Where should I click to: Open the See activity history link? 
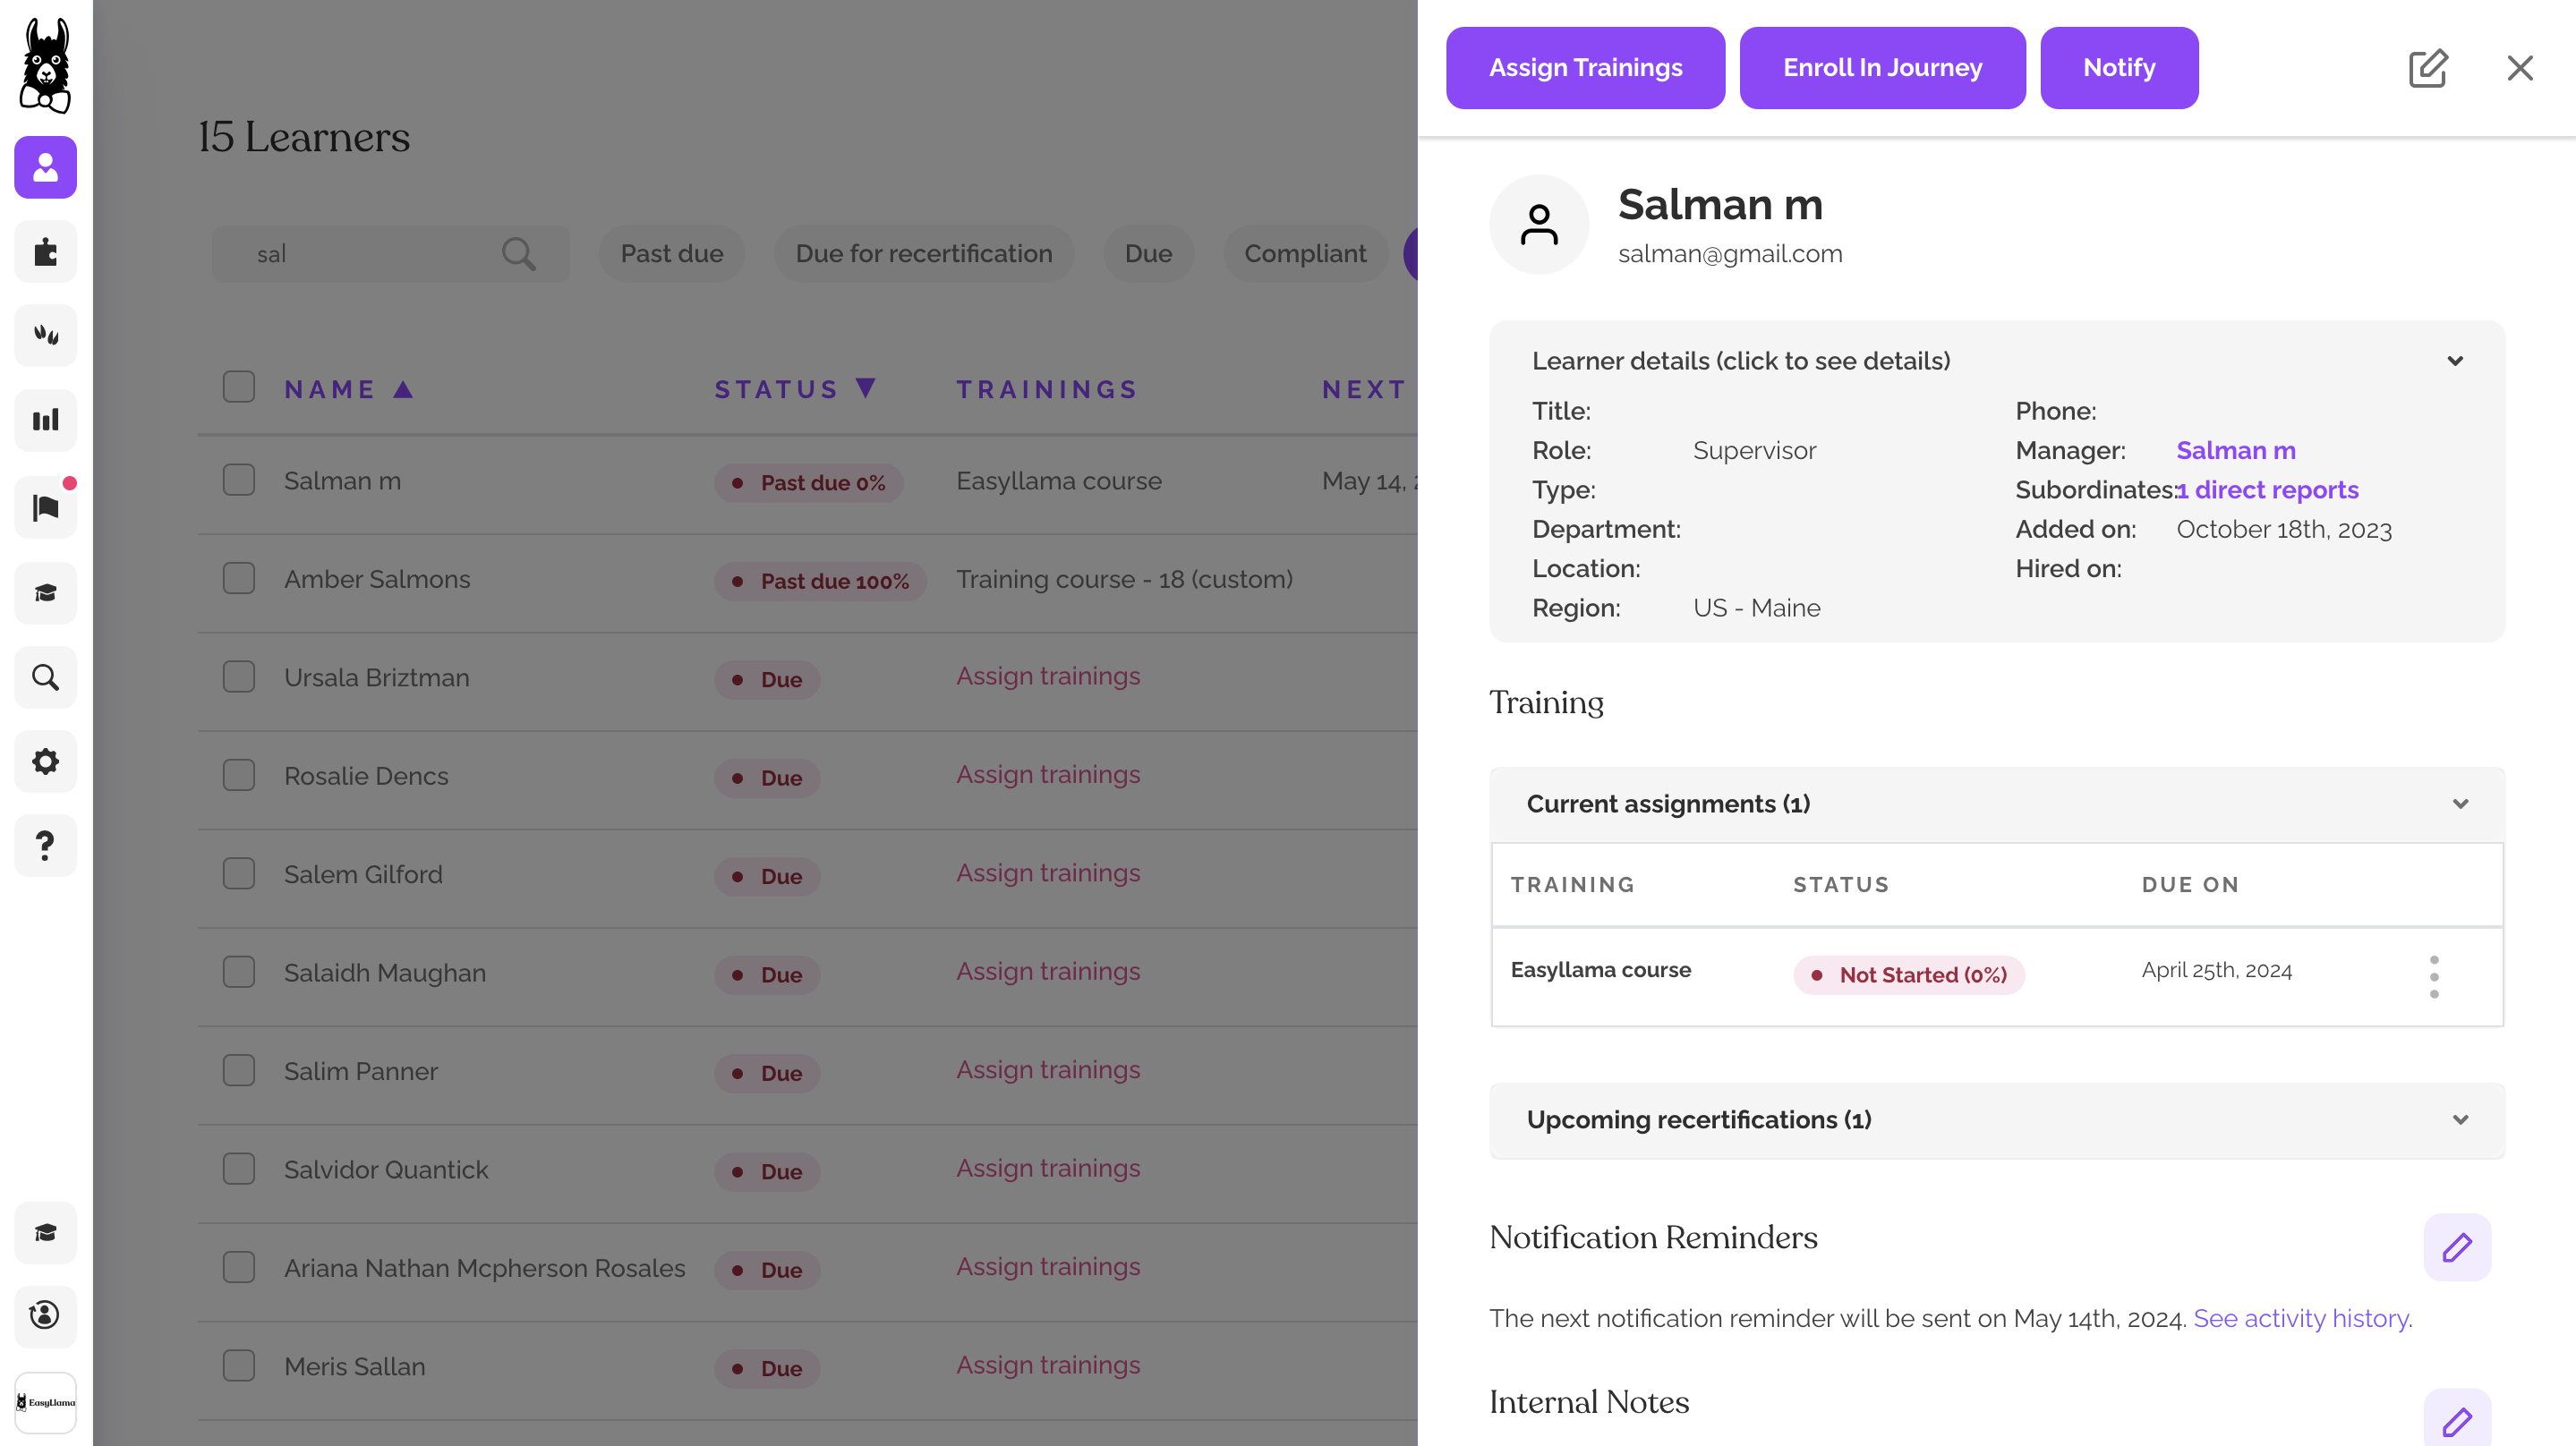pos(2300,1318)
